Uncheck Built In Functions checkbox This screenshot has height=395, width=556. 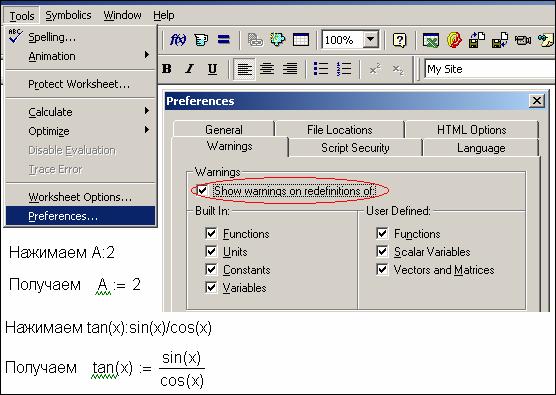[211, 233]
